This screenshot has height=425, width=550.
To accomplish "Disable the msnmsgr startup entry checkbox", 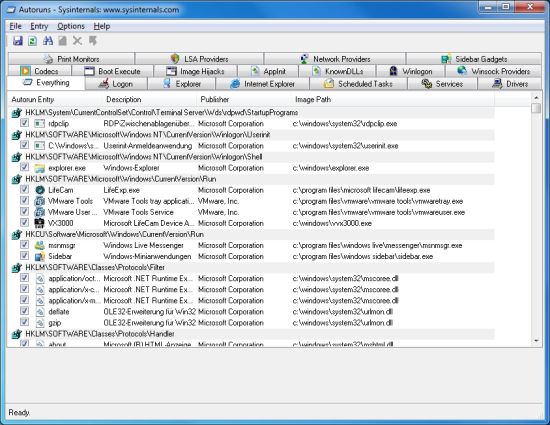I will pyautogui.click(x=24, y=245).
